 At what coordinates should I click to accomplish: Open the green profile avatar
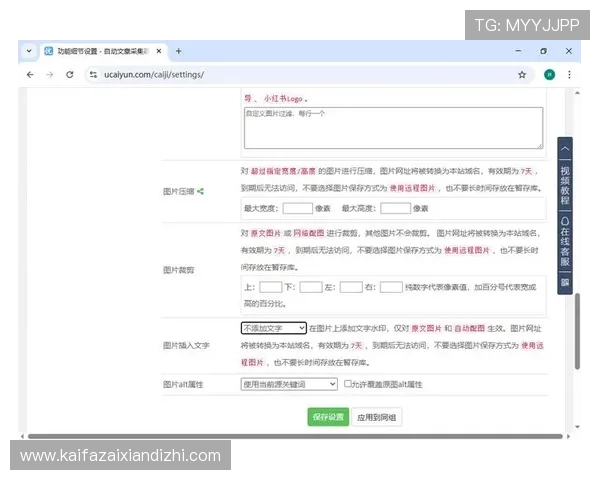pos(549,75)
